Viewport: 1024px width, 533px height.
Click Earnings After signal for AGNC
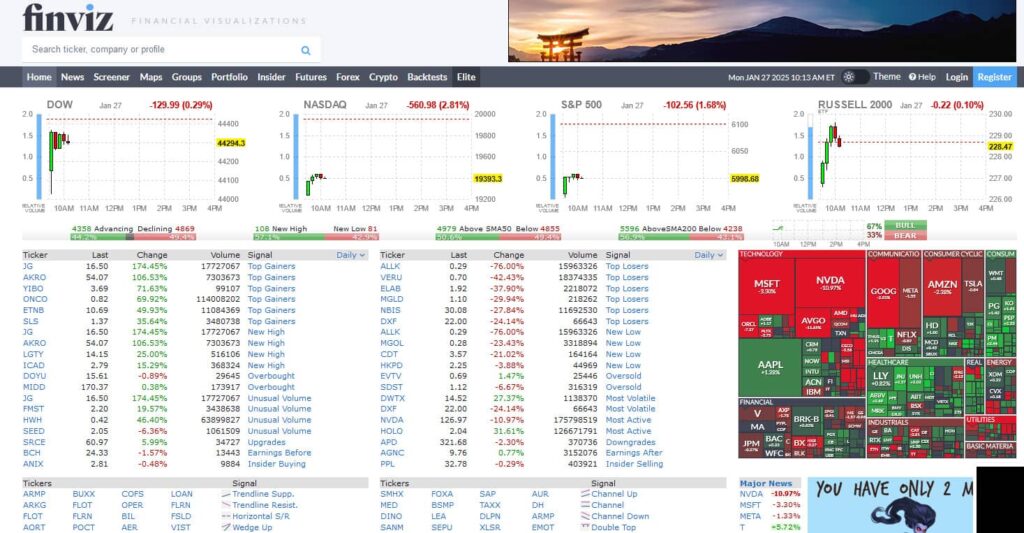click(633, 453)
